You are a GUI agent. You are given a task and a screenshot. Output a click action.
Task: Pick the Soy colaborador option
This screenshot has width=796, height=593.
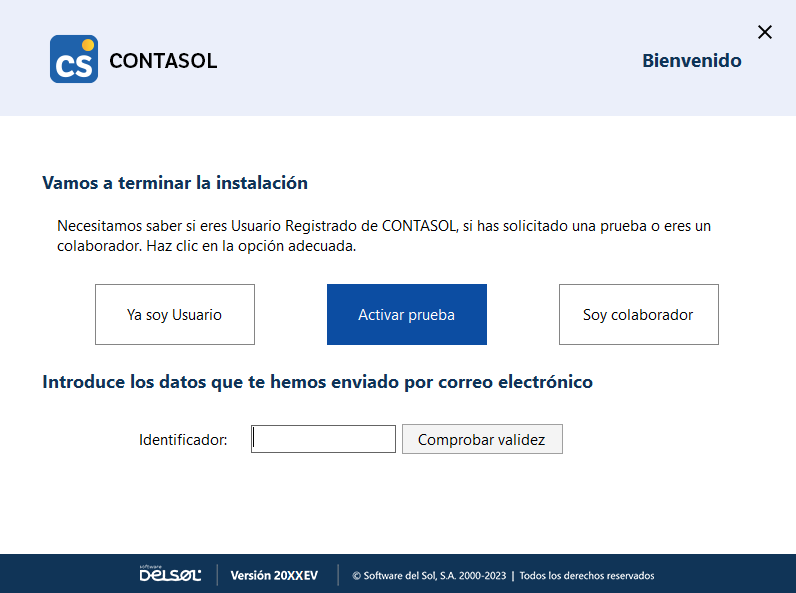tap(639, 314)
